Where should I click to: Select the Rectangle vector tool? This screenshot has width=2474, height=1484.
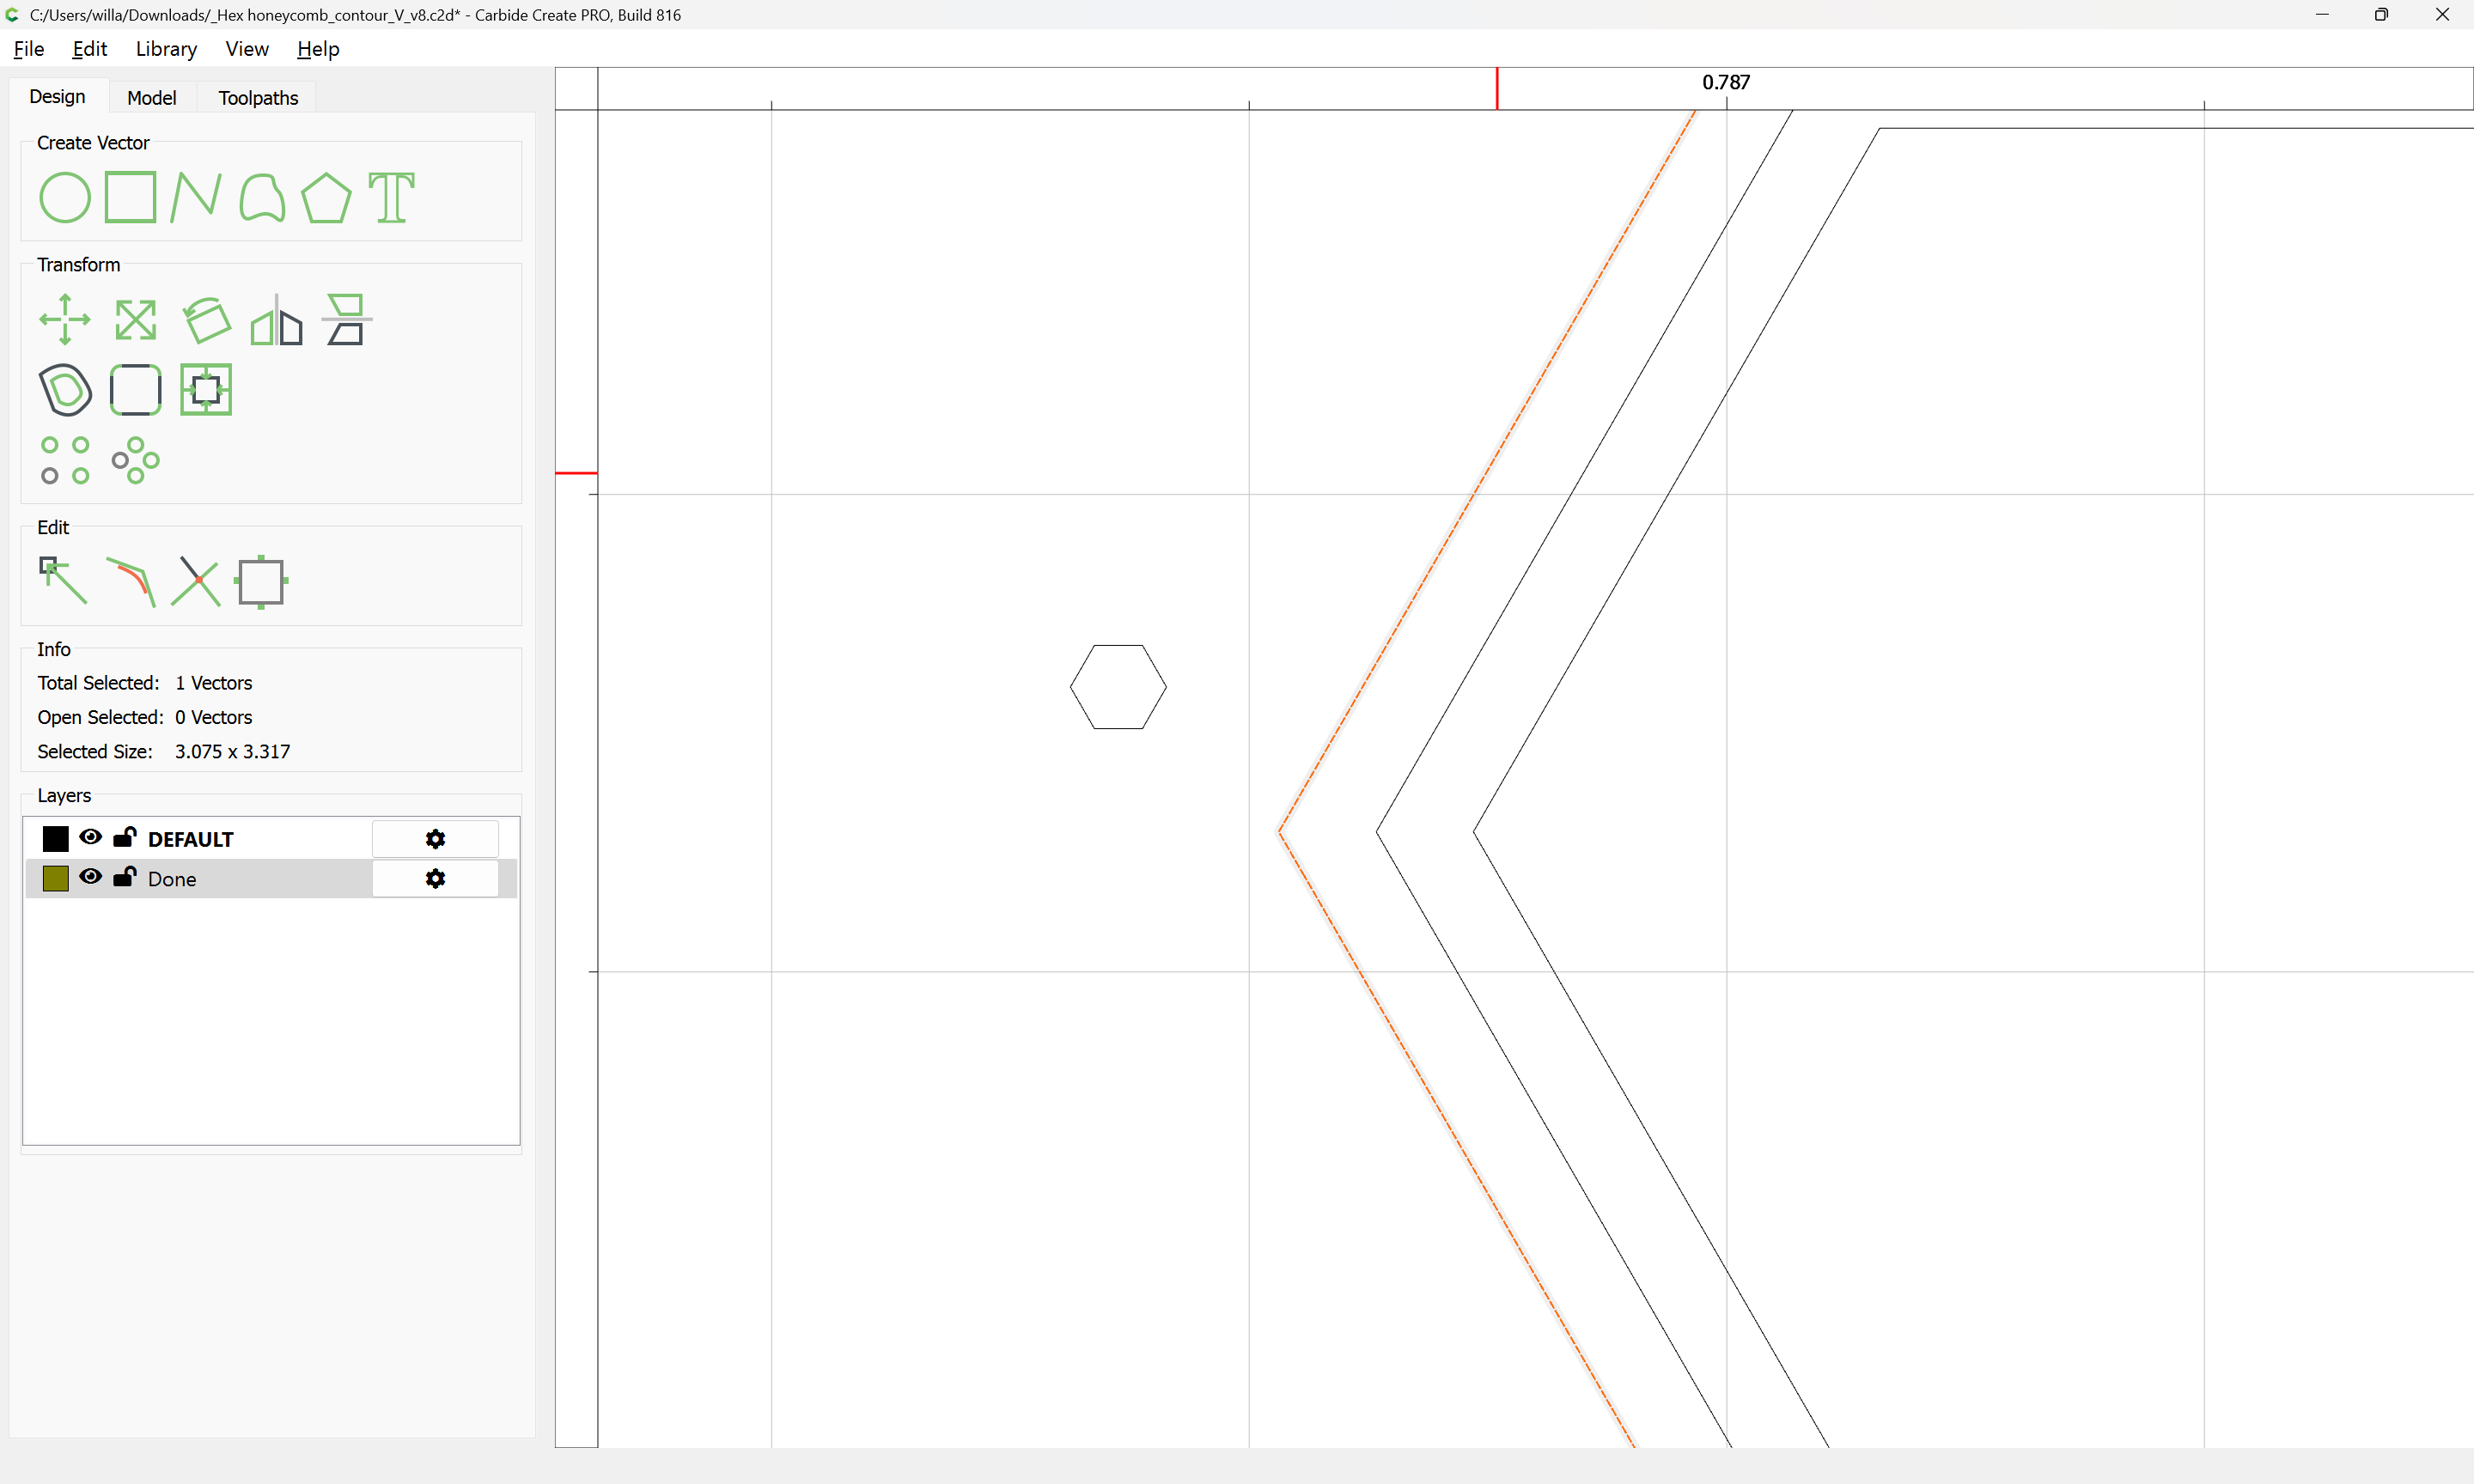(131, 197)
